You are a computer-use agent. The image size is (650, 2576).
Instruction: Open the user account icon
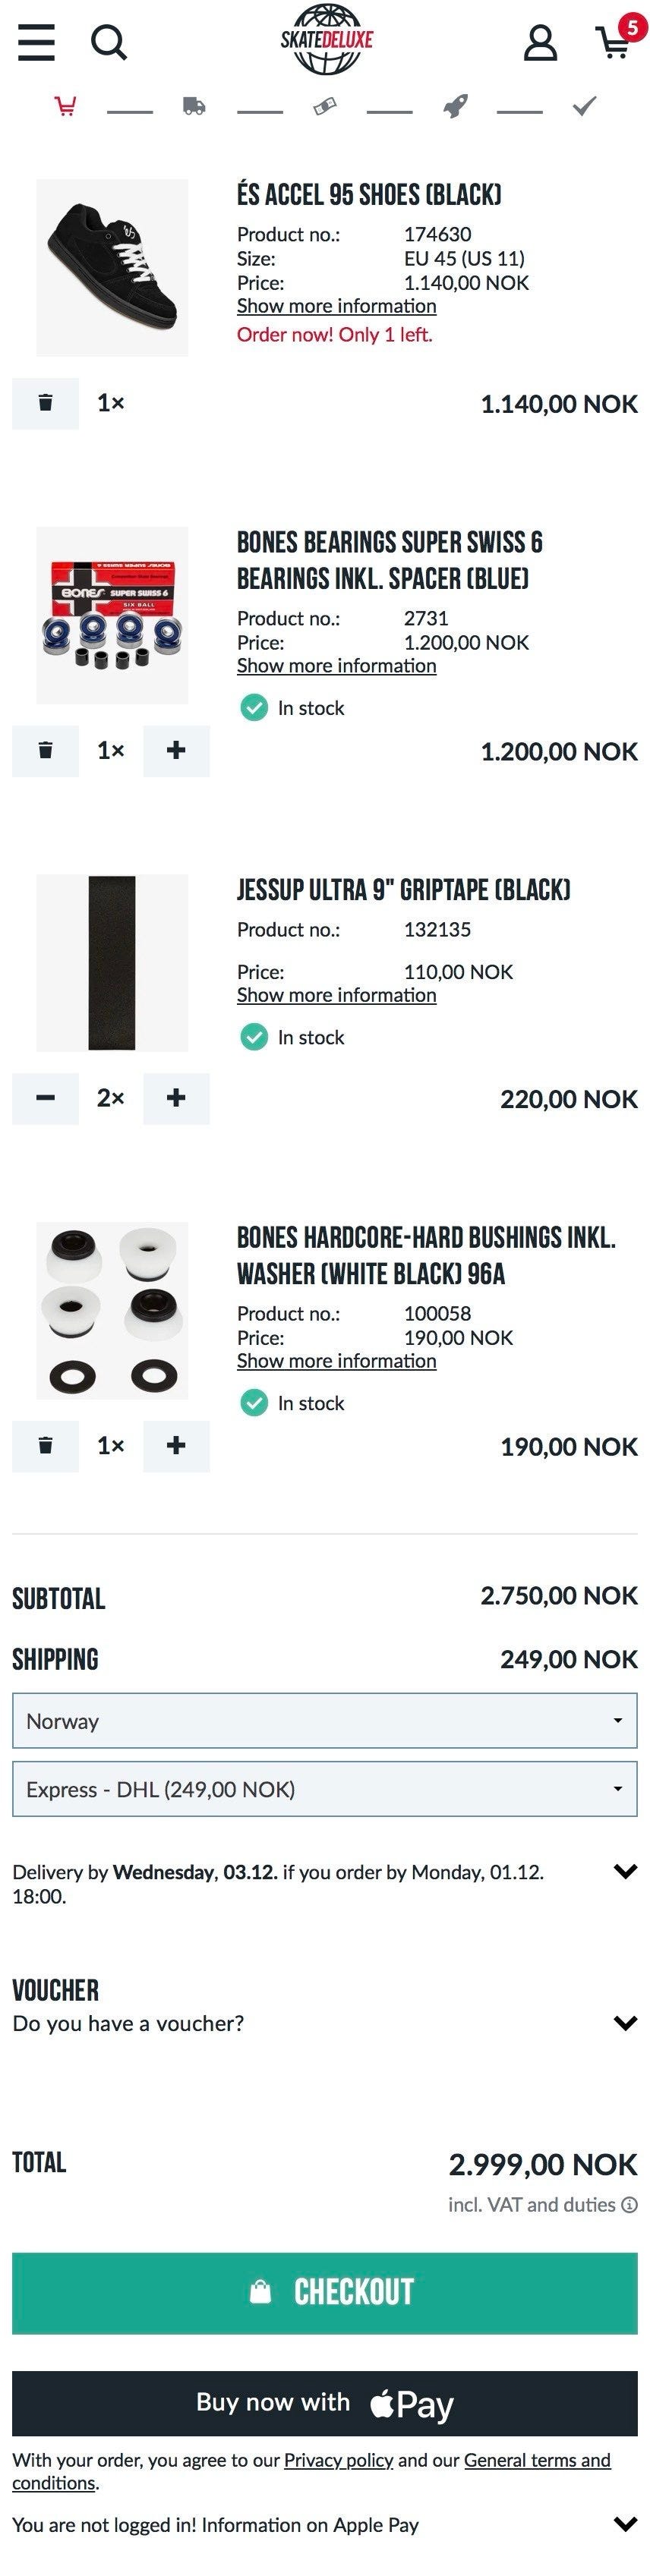[x=540, y=42]
